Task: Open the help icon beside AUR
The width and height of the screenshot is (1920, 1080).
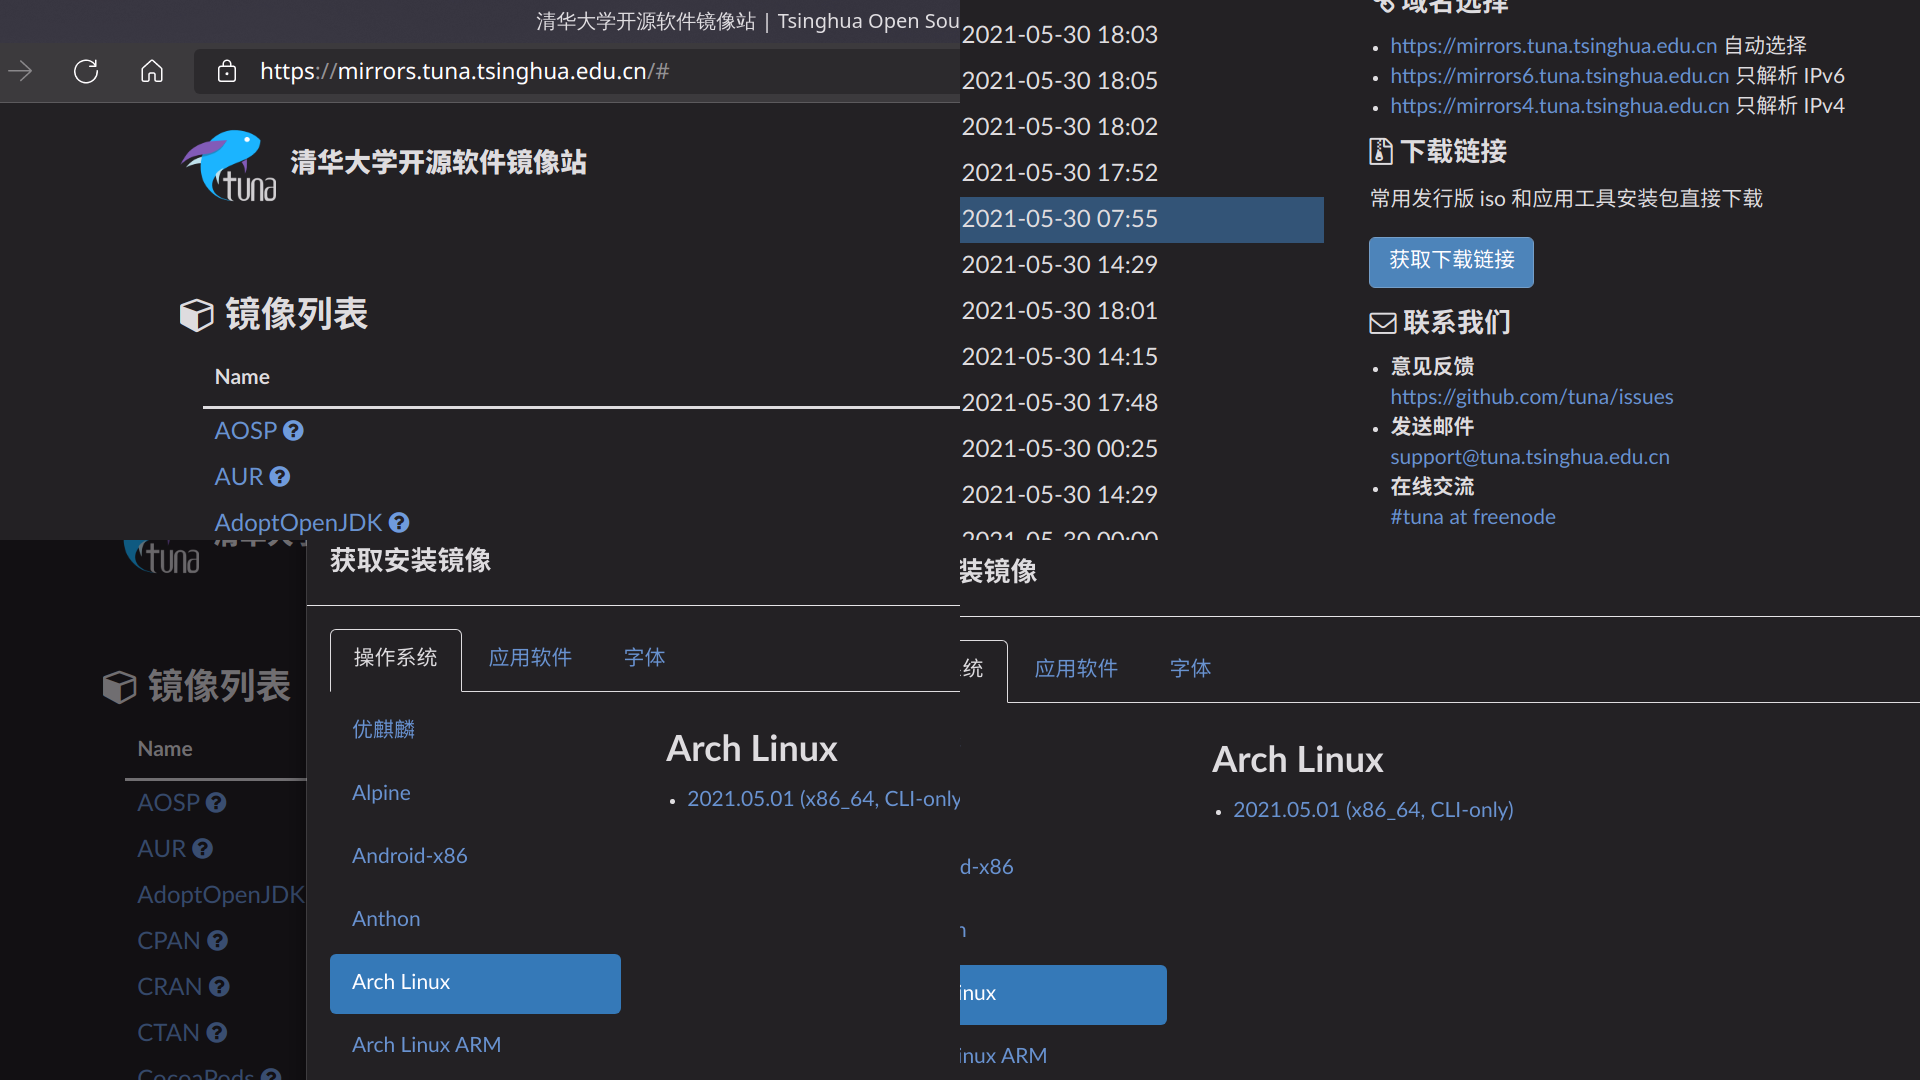Action: click(279, 477)
